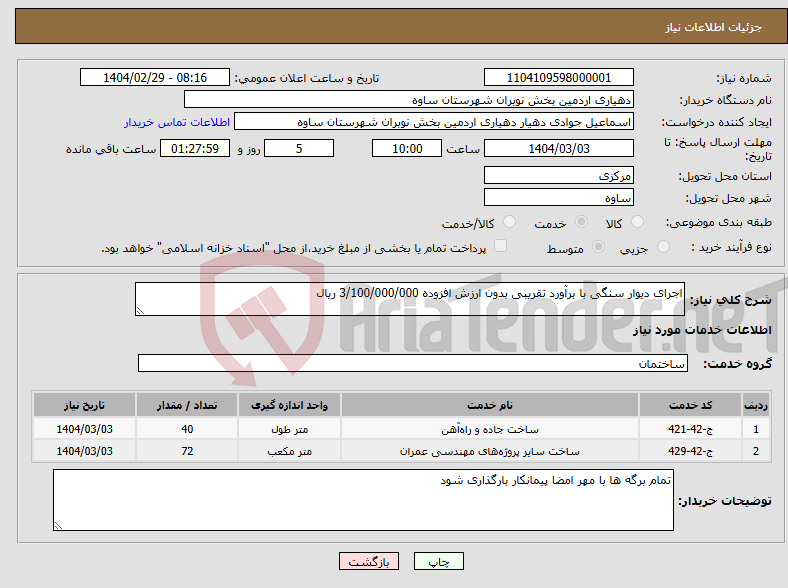Click the بازگشت (back) button

pos(369,561)
